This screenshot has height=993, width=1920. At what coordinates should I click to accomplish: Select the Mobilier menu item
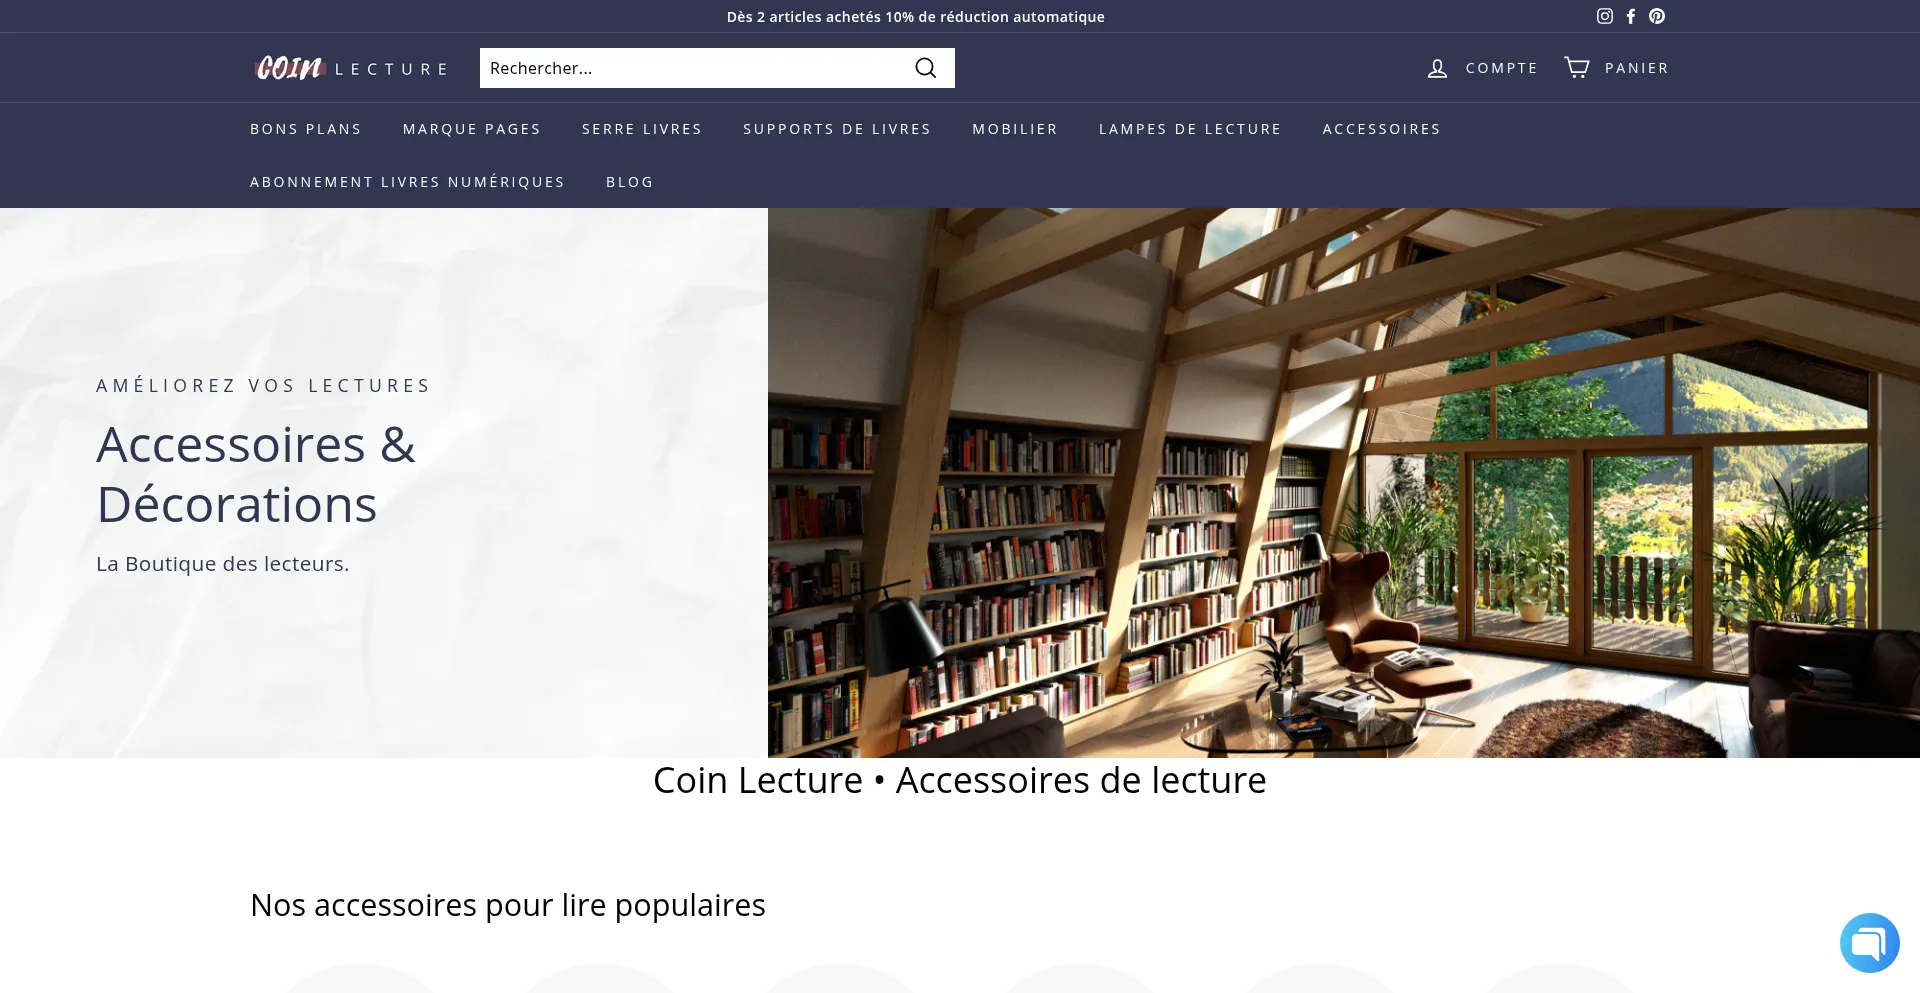(x=1015, y=129)
